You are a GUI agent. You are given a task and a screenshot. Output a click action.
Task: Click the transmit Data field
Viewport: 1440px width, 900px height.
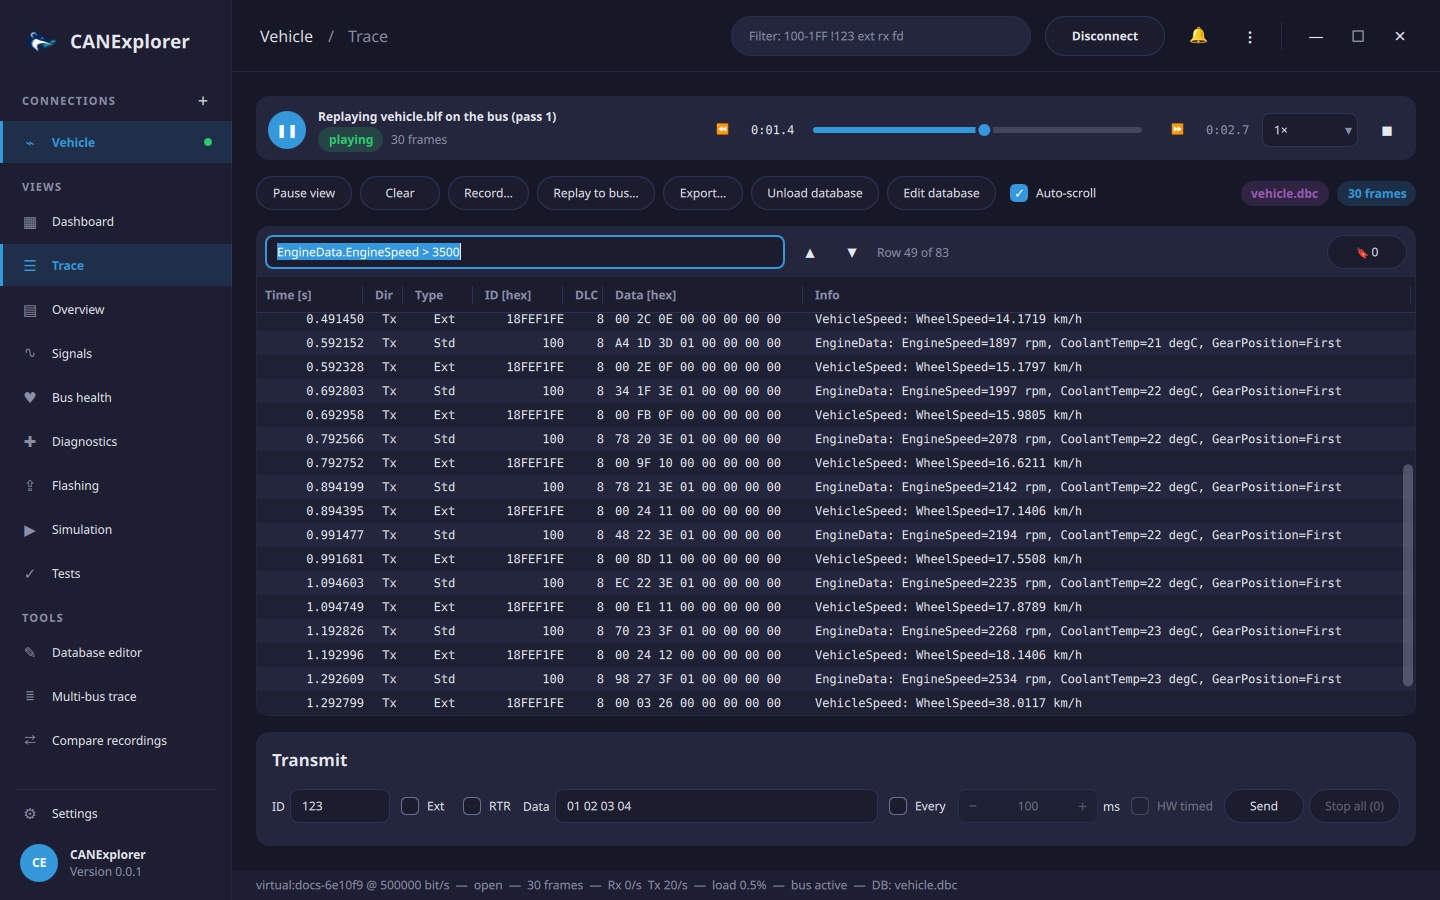click(716, 806)
